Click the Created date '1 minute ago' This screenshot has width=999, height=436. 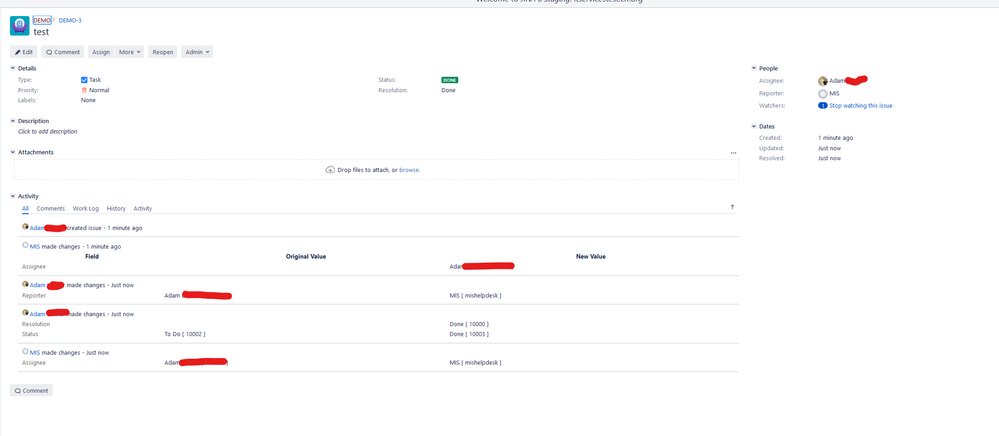tap(835, 138)
